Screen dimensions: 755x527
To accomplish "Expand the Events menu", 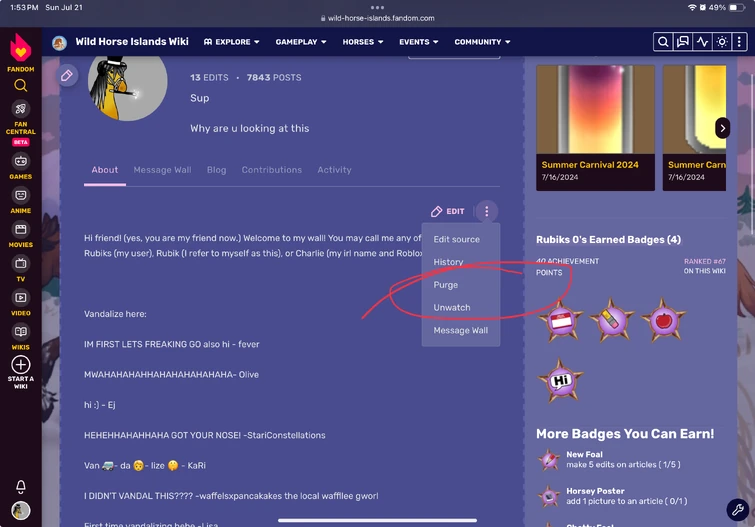I will pyautogui.click(x=418, y=42).
